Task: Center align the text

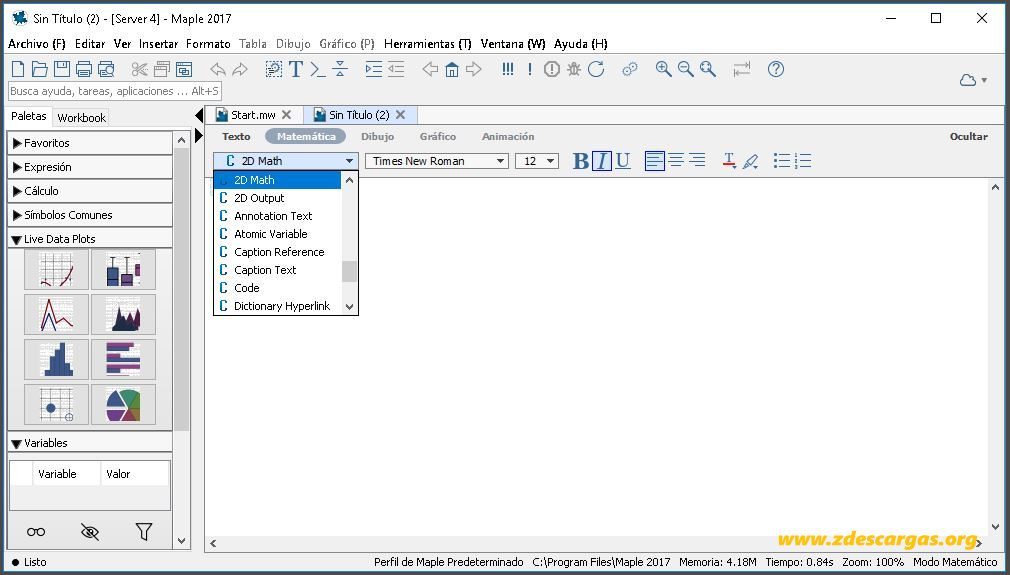Action: [676, 160]
